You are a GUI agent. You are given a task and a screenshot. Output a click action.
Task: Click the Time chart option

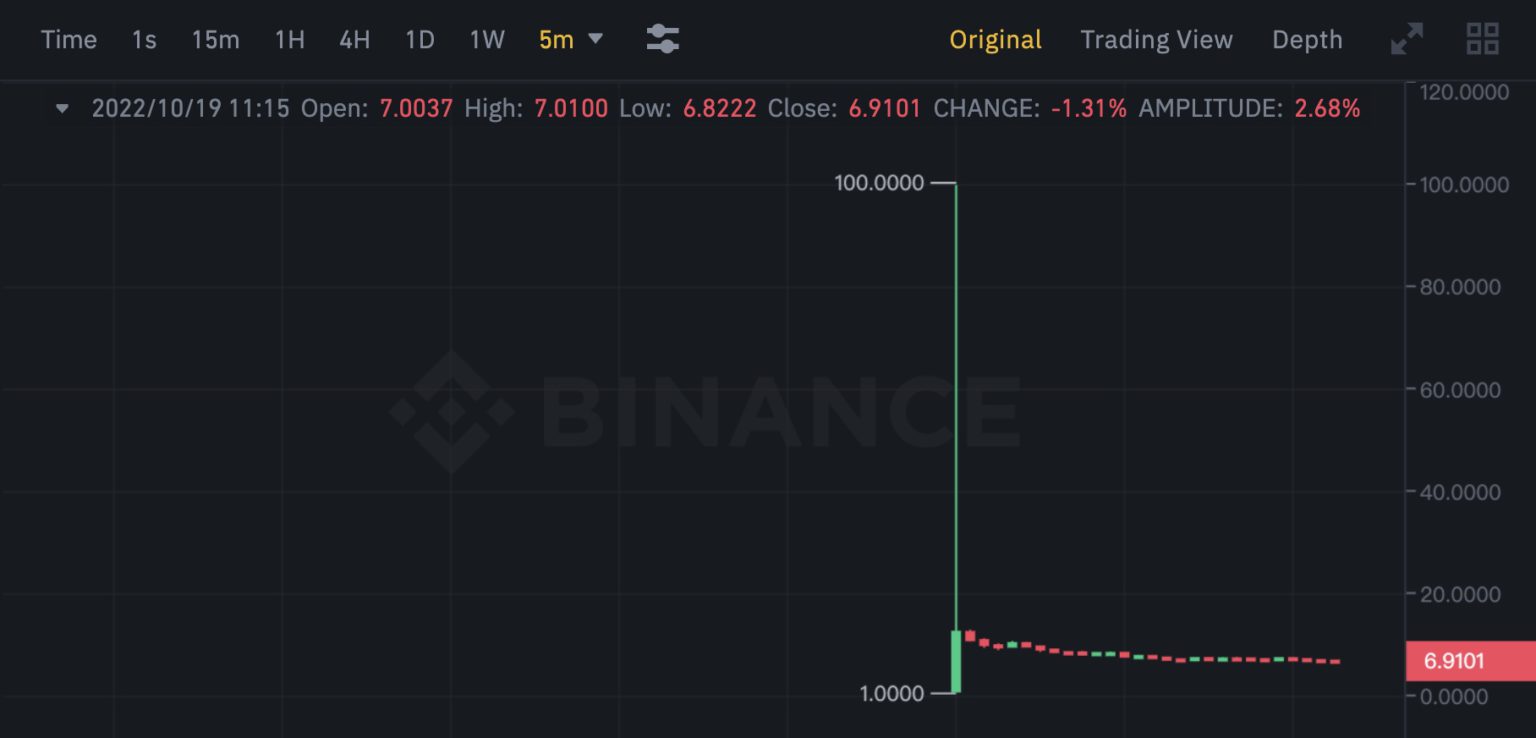(69, 40)
